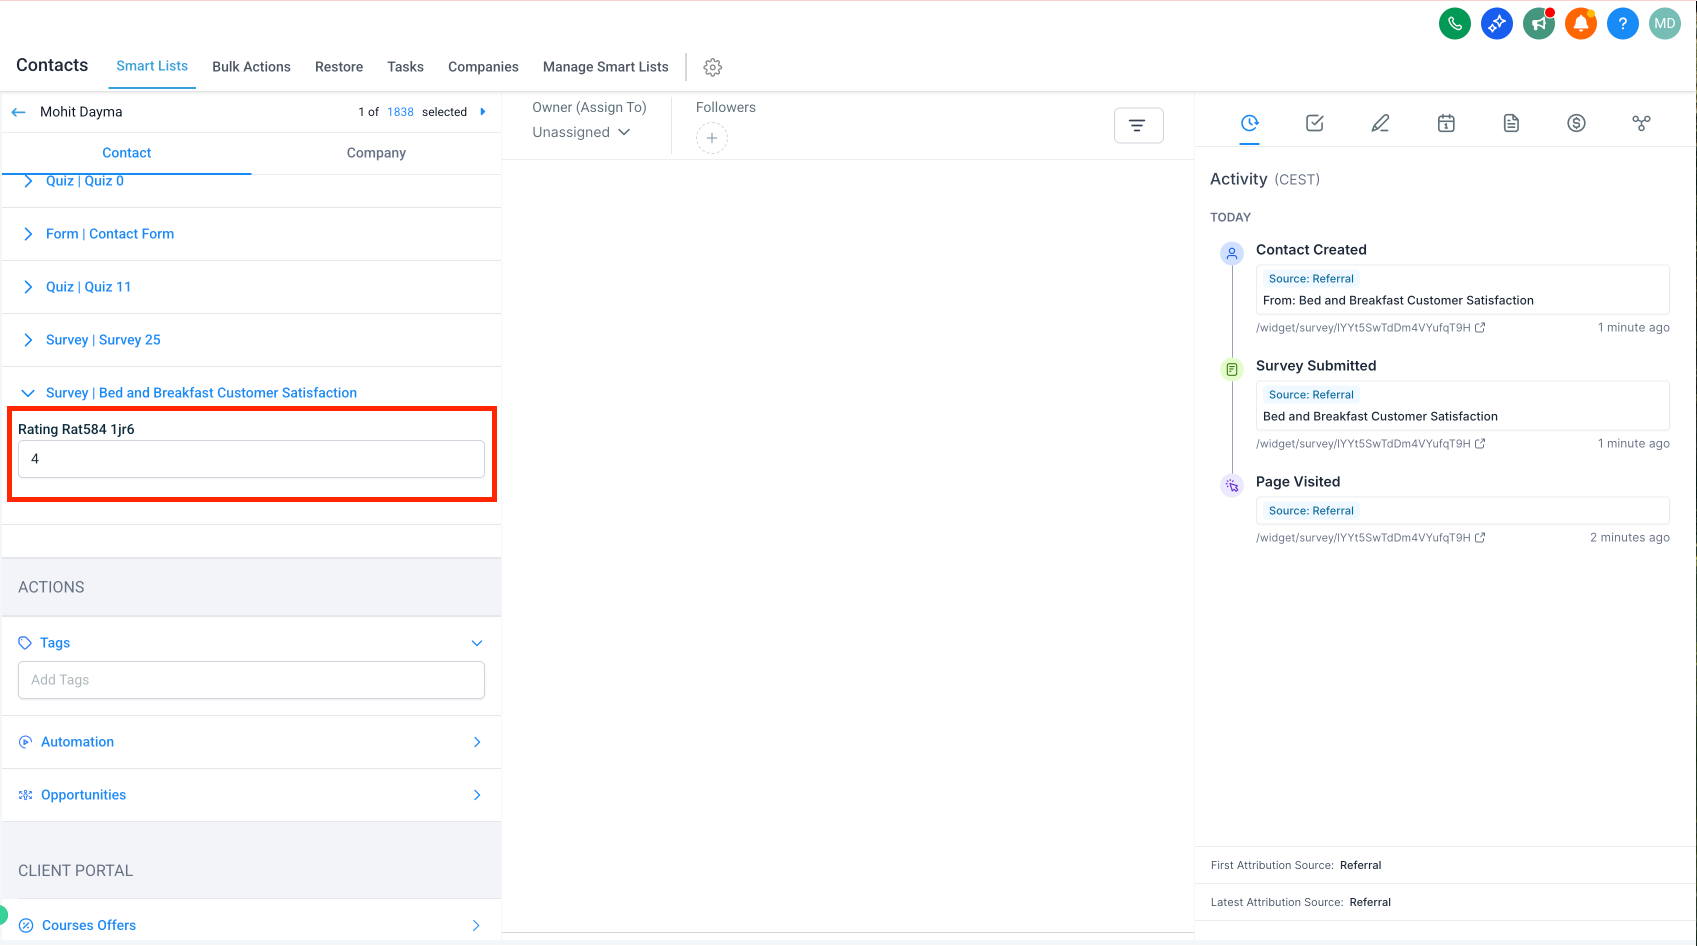This screenshot has width=1697, height=946.
Task: Open the Manage Smart Lists tab
Action: [605, 67]
